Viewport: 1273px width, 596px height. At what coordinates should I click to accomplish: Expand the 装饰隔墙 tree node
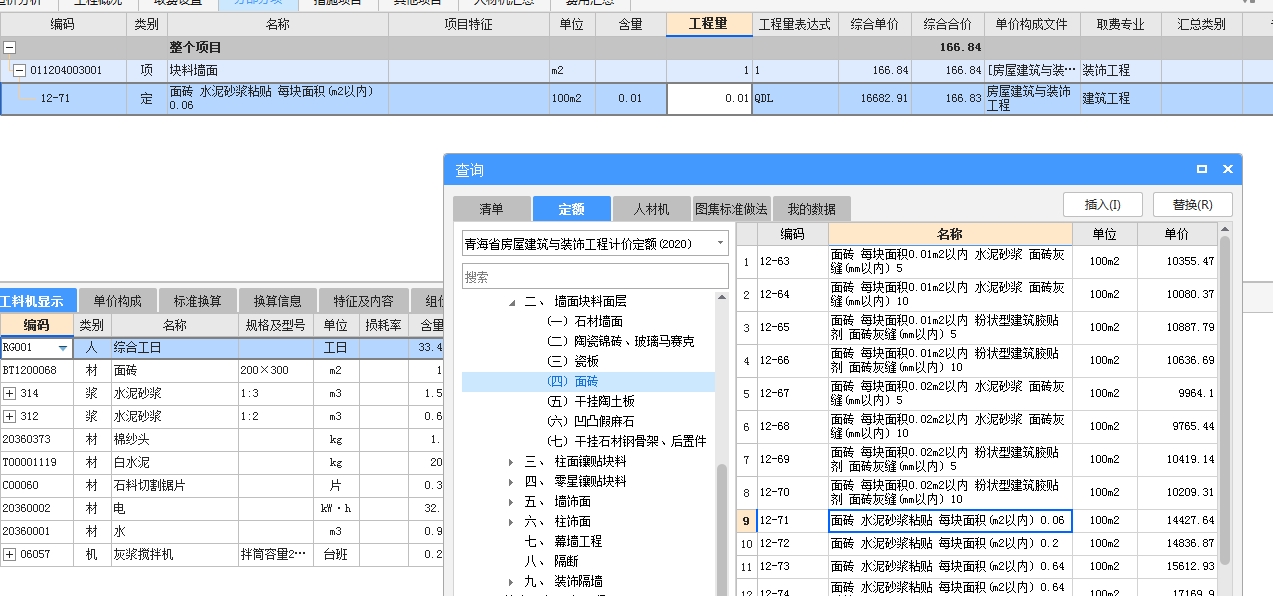point(512,582)
